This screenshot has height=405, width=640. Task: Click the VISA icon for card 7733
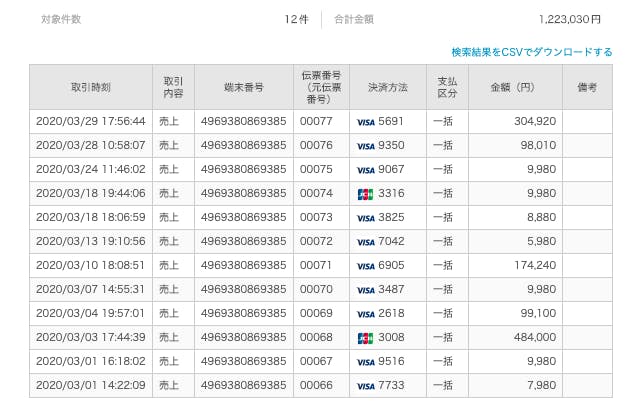click(365, 386)
